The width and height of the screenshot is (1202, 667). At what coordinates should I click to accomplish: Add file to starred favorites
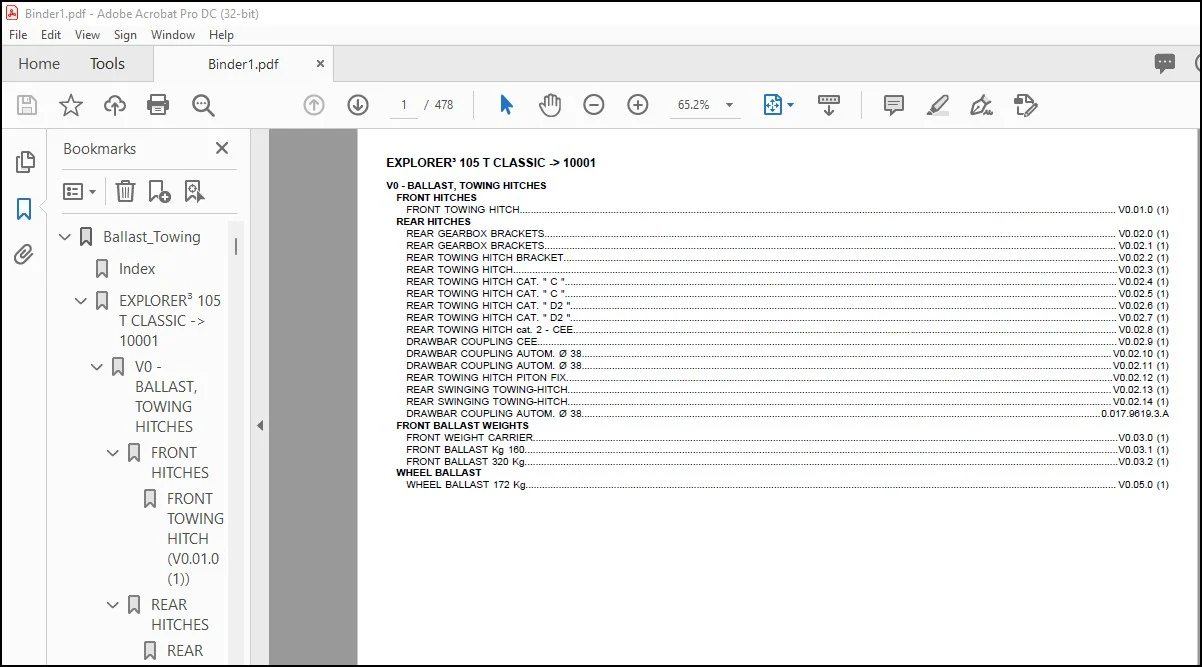(71, 105)
